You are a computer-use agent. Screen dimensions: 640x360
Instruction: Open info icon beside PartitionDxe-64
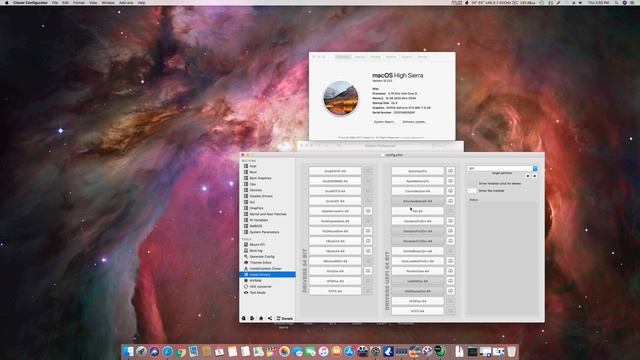click(451, 271)
